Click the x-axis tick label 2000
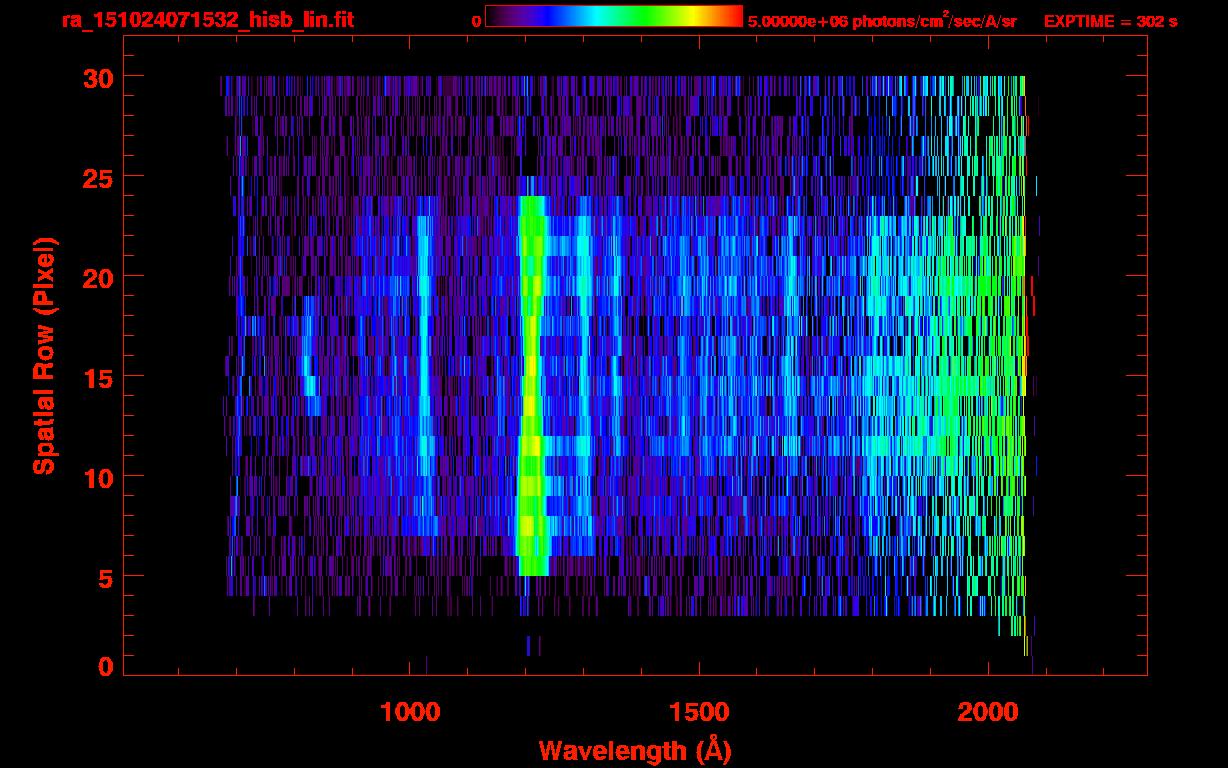Screen dimensions: 1228x768 click(x=988, y=712)
